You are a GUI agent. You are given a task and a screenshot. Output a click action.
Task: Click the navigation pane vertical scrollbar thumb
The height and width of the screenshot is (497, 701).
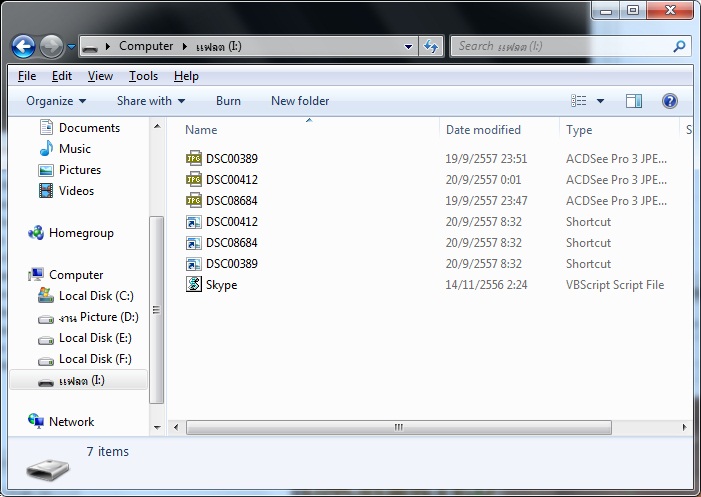pos(156,310)
